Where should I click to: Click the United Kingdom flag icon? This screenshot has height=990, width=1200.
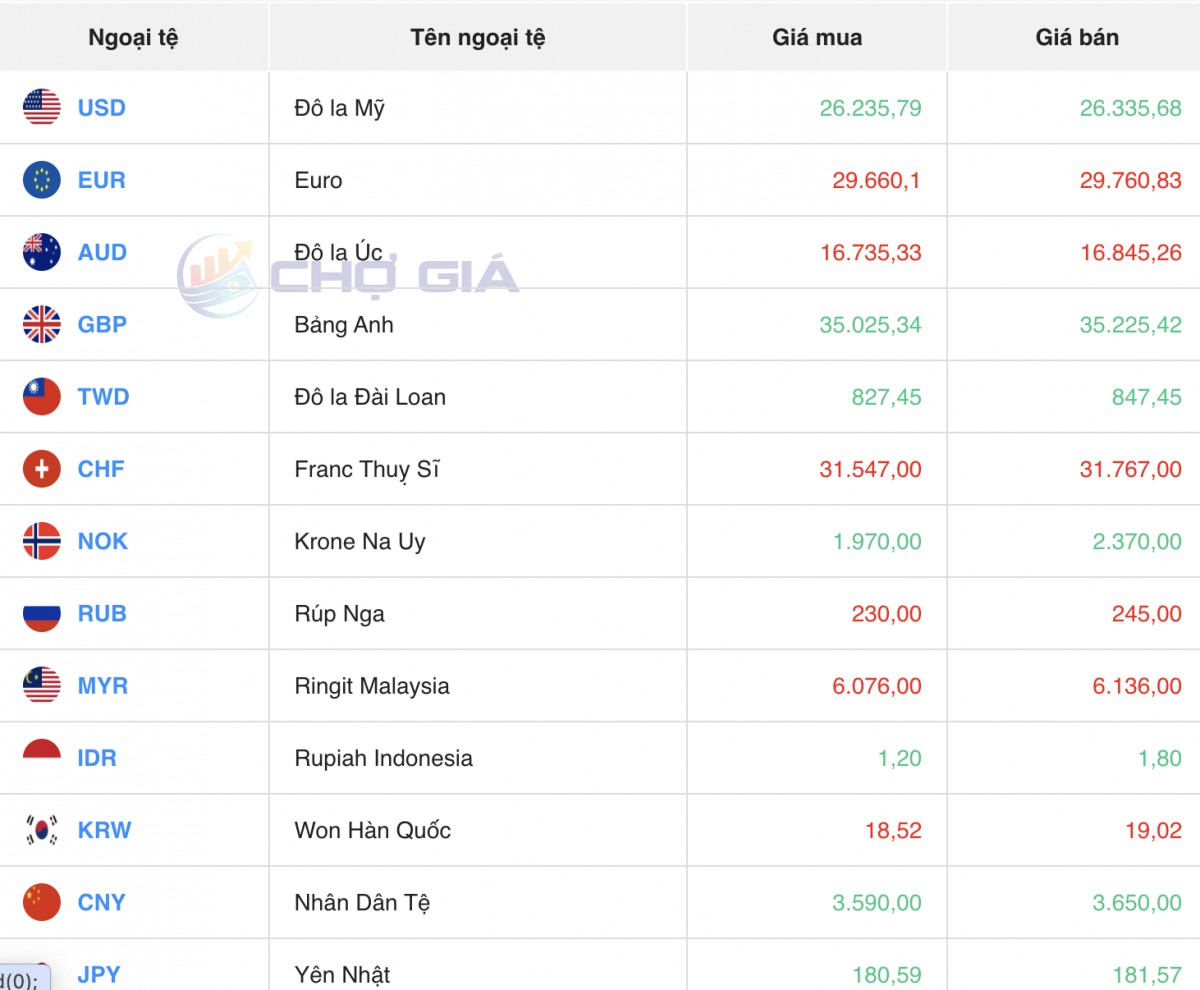[42, 324]
